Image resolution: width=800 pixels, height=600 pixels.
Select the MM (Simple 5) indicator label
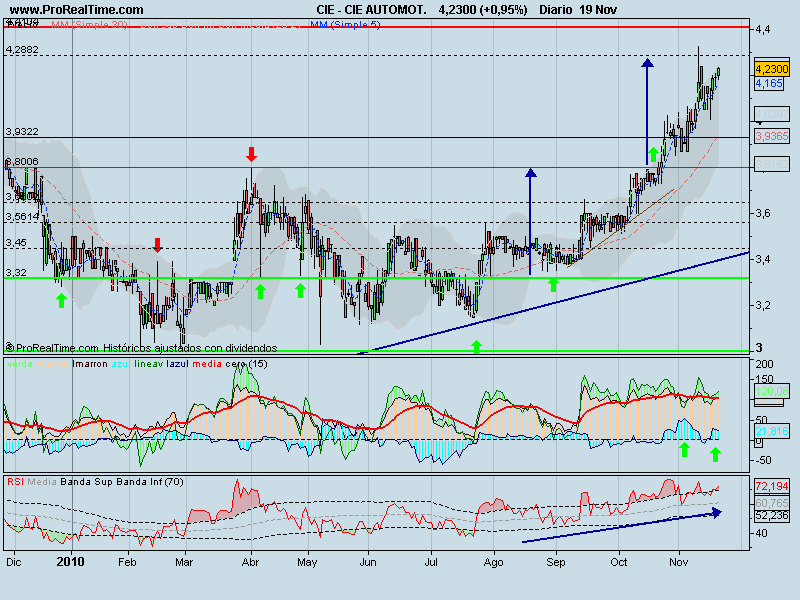pos(345,24)
